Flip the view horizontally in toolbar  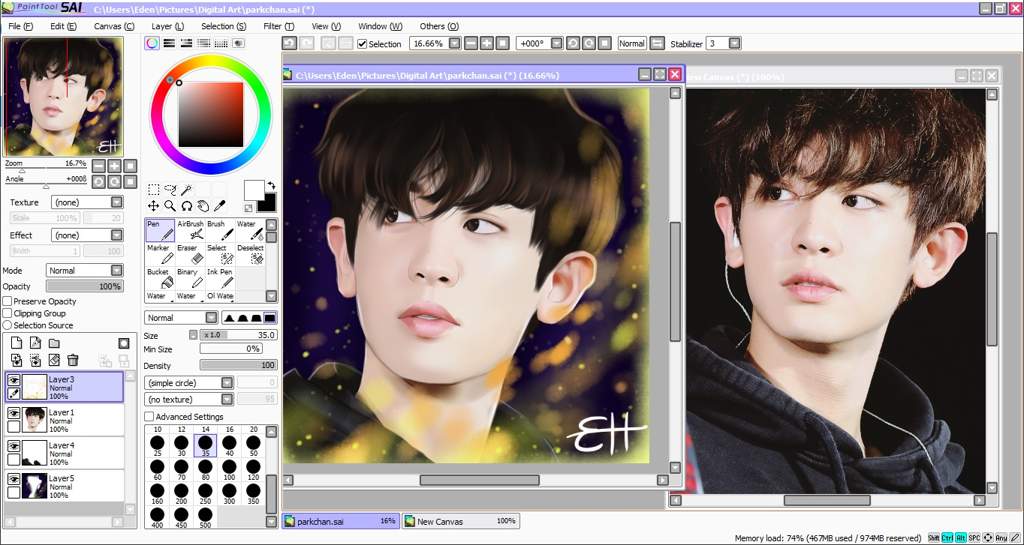657,44
